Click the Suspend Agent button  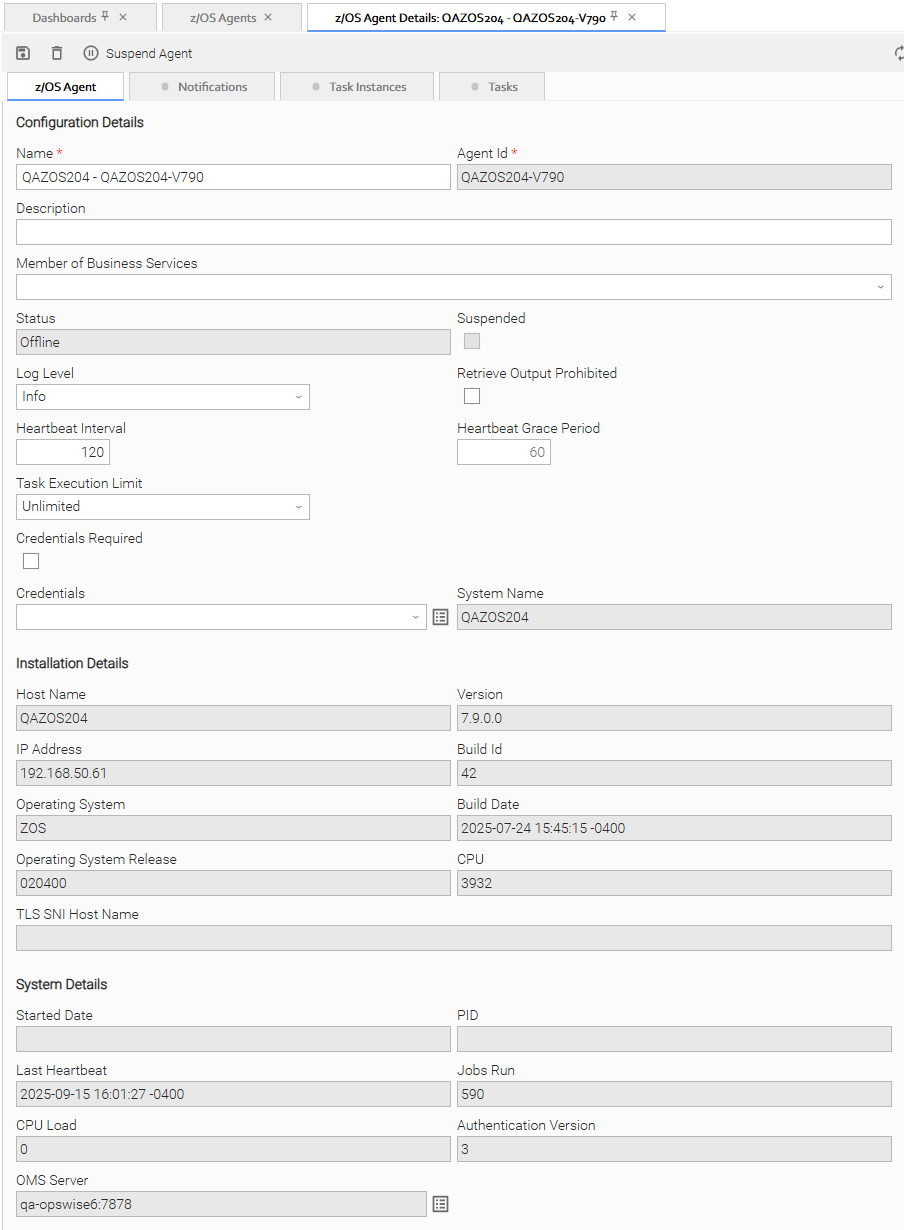138,54
